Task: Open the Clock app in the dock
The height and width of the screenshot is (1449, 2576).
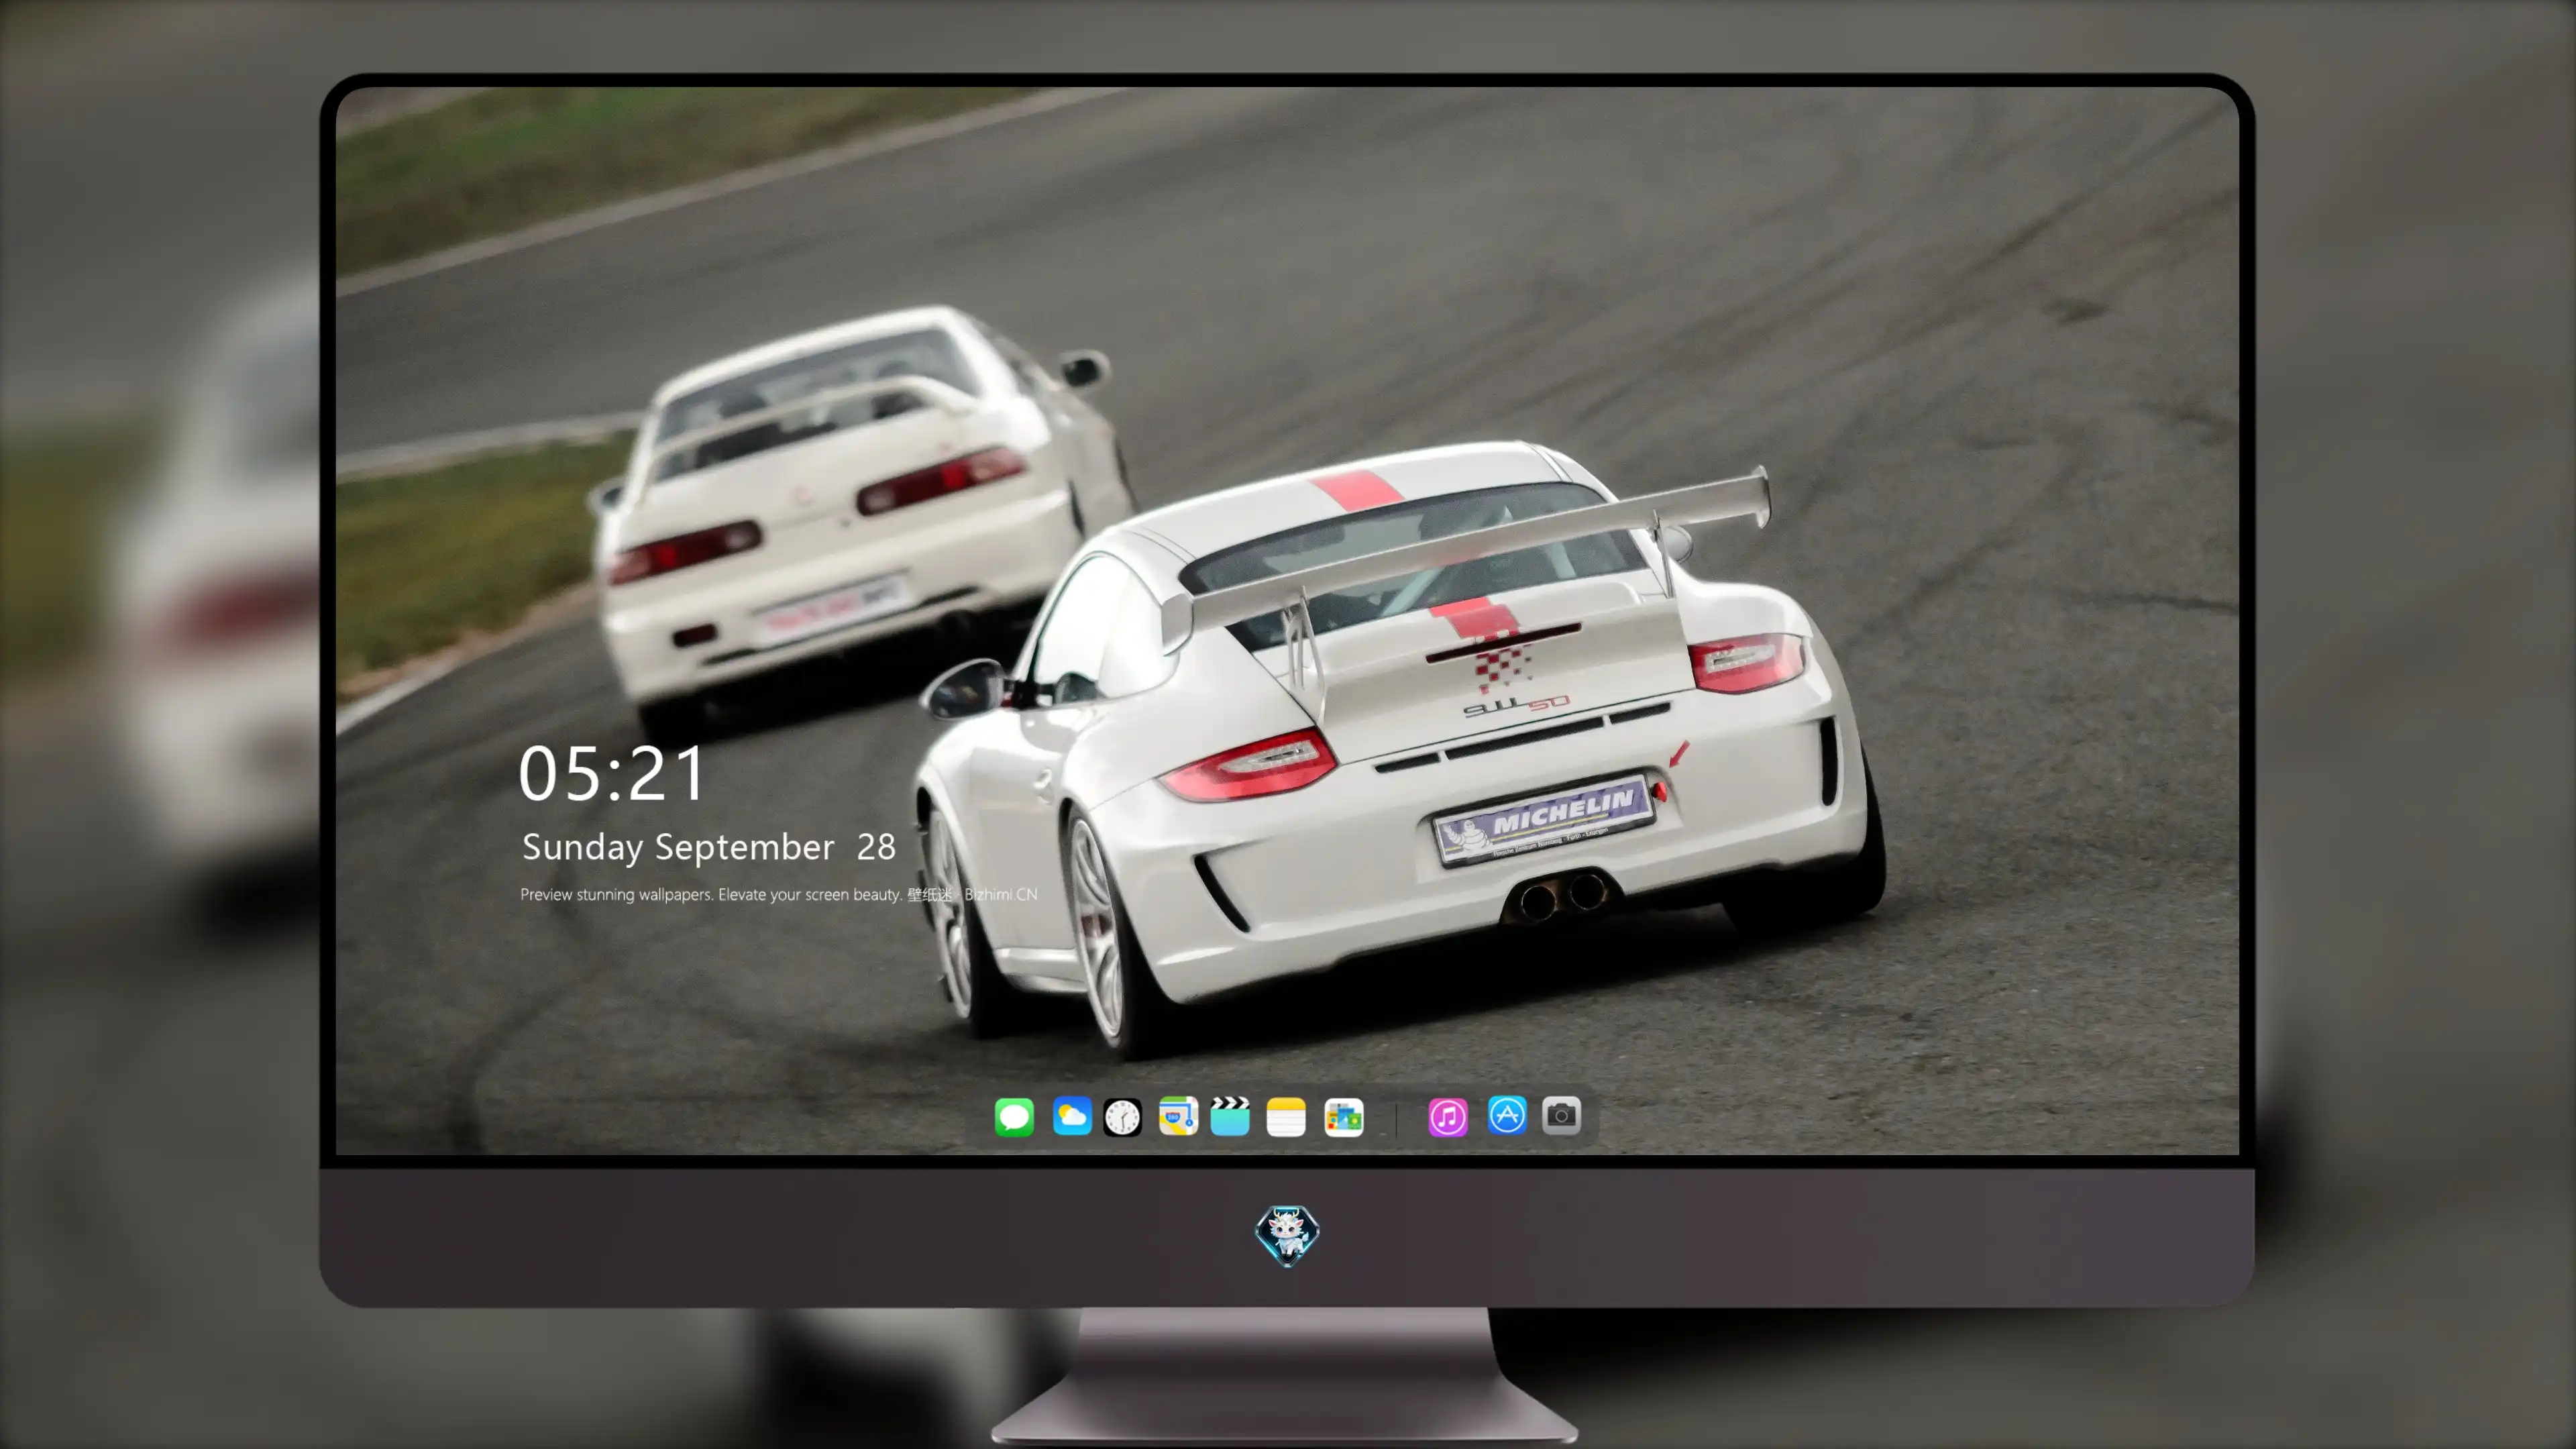Action: click(1122, 1117)
